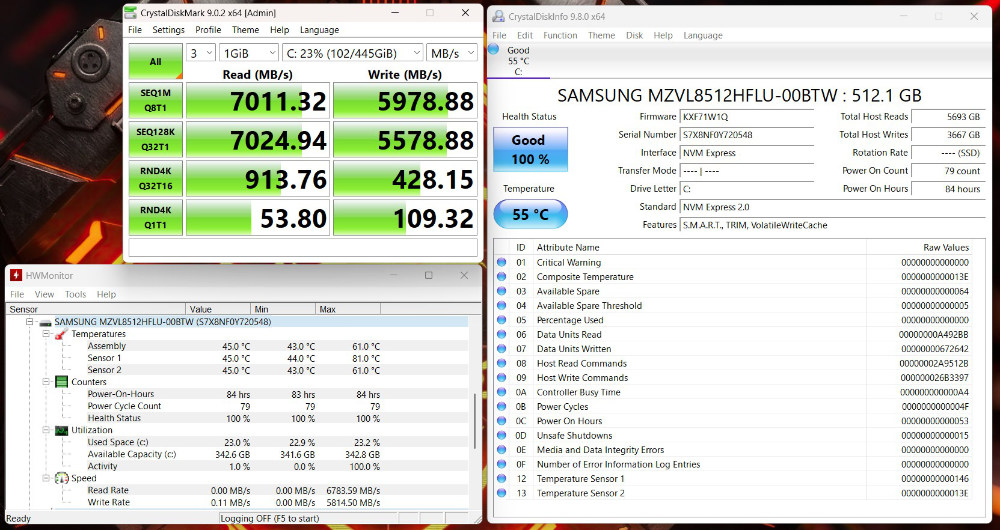This screenshot has width=1000, height=530.
Task: Click the status dot for Unsafe Shutdowns
Action: [x=502, y=436]
